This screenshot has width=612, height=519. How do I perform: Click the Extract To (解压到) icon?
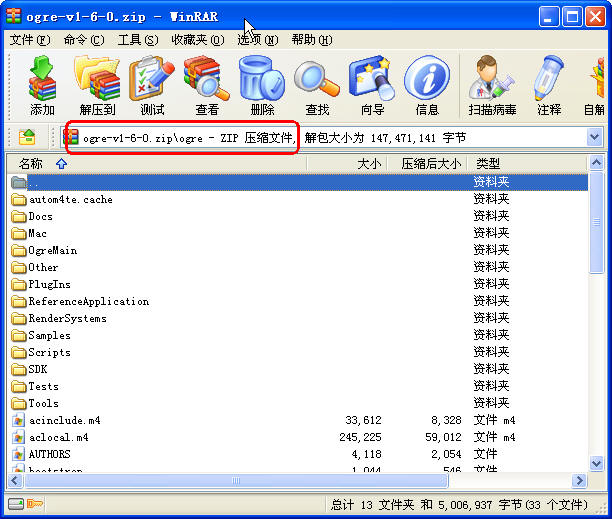pyautogui.click(x=97, y=78)
